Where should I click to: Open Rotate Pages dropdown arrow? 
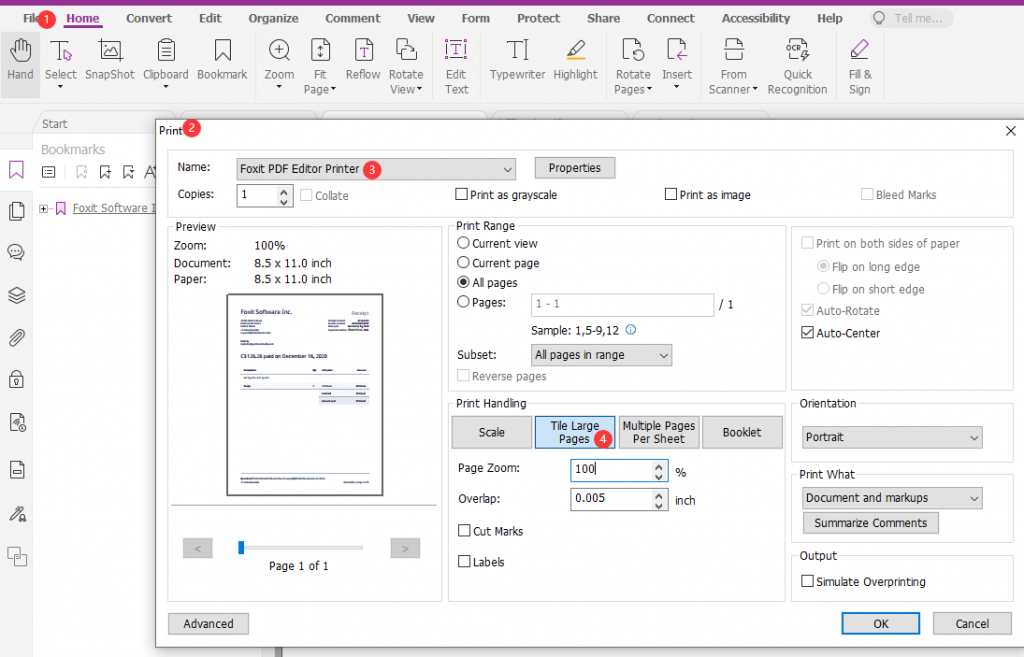click(x=649, y=89)
